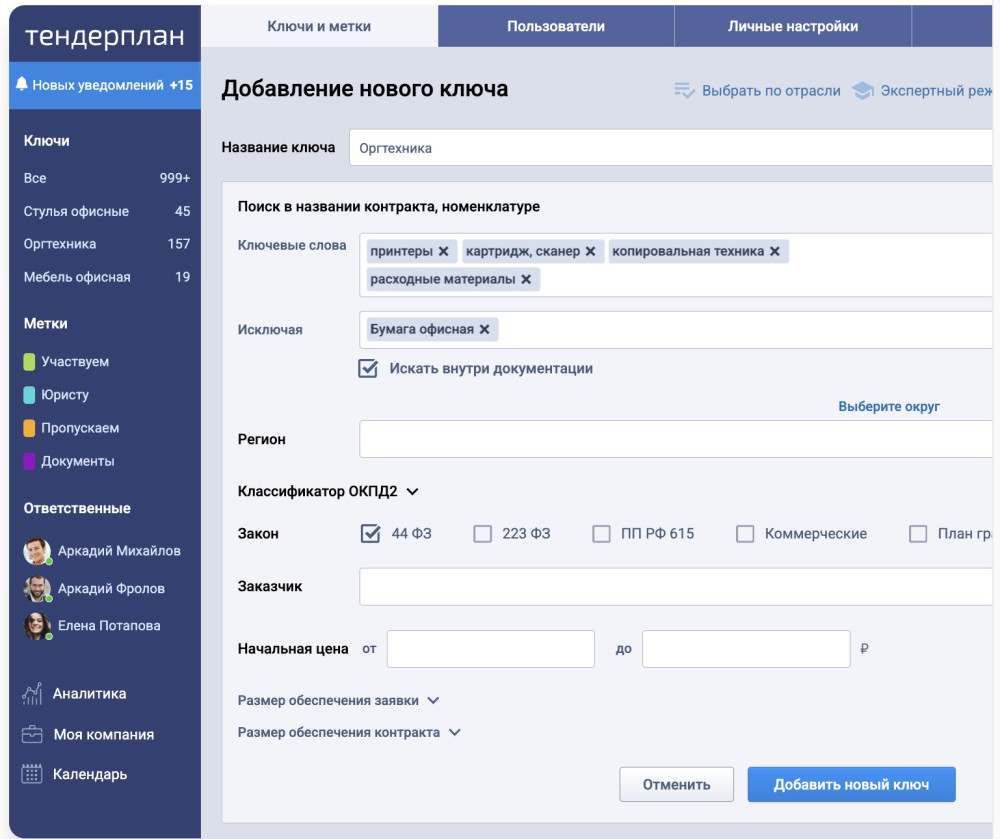This screenshot has width=1000, height=839.
Task: Toggle 'Искать внутри документации' checkbox
Action: tap(368, 369)
